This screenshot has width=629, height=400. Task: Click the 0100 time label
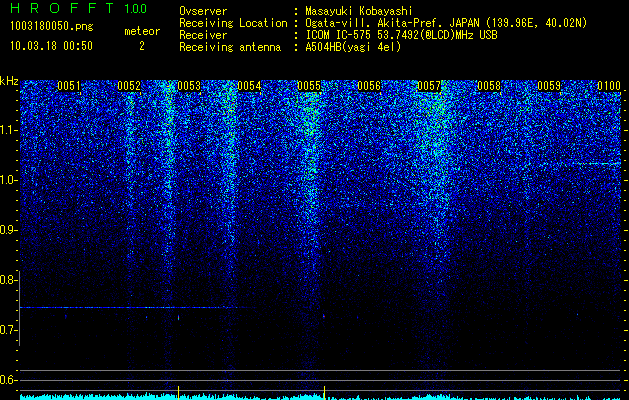[609, 86]
